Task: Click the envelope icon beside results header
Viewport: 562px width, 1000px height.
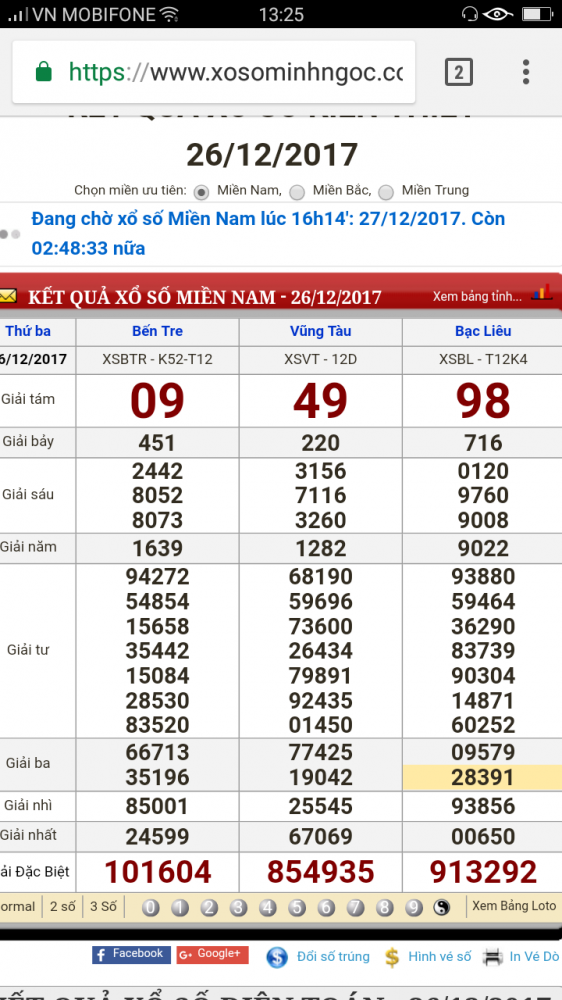Action: 8,296
